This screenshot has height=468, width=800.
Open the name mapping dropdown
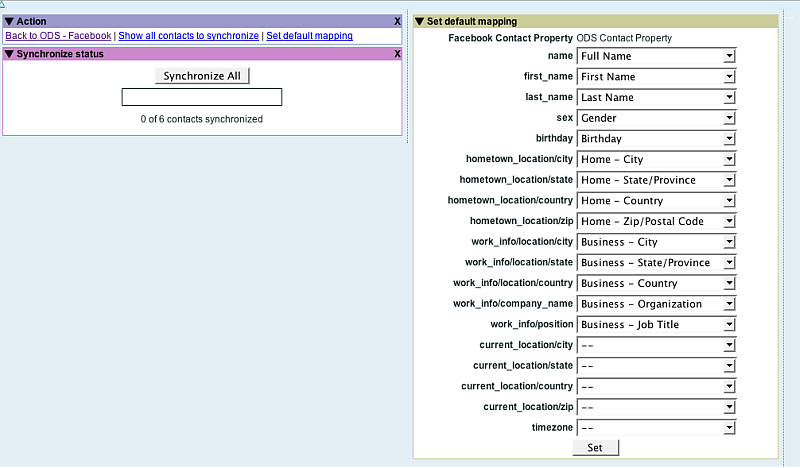(656, 56)
